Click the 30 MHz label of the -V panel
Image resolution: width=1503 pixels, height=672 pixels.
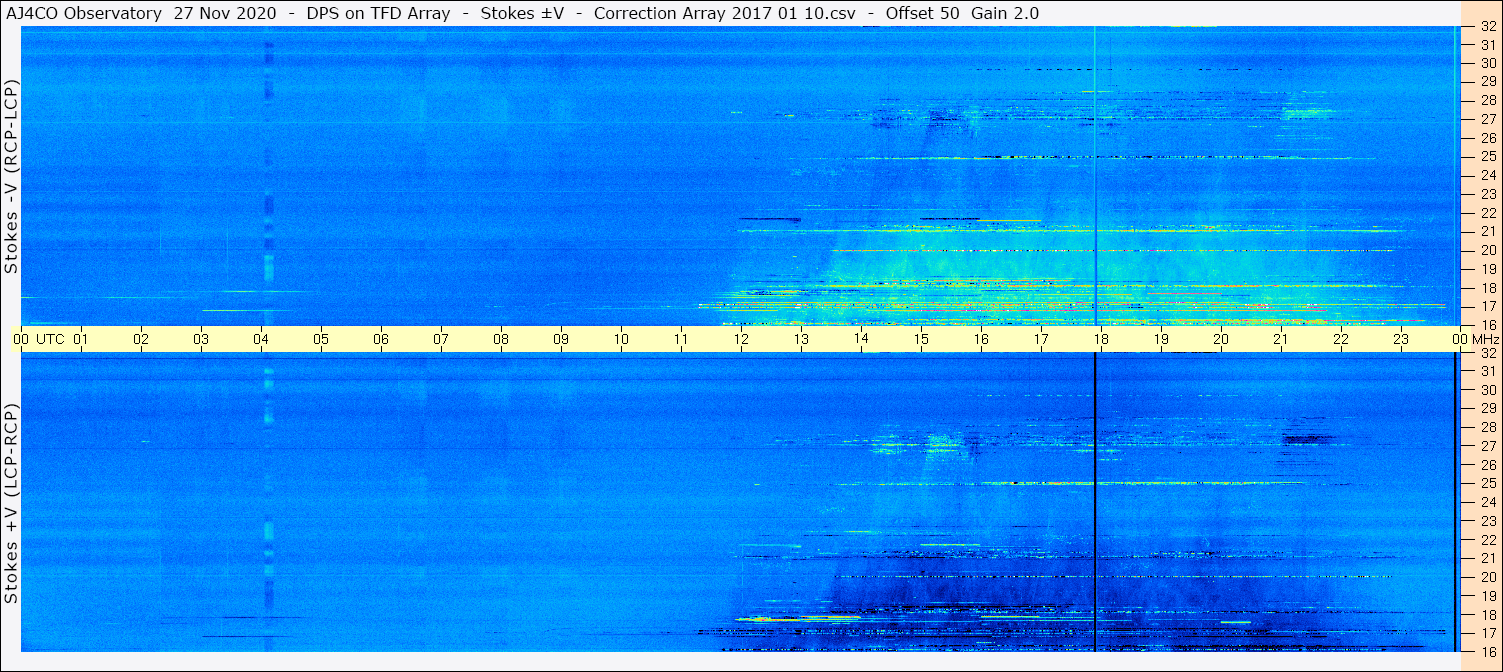click(x=1487, y=63)
